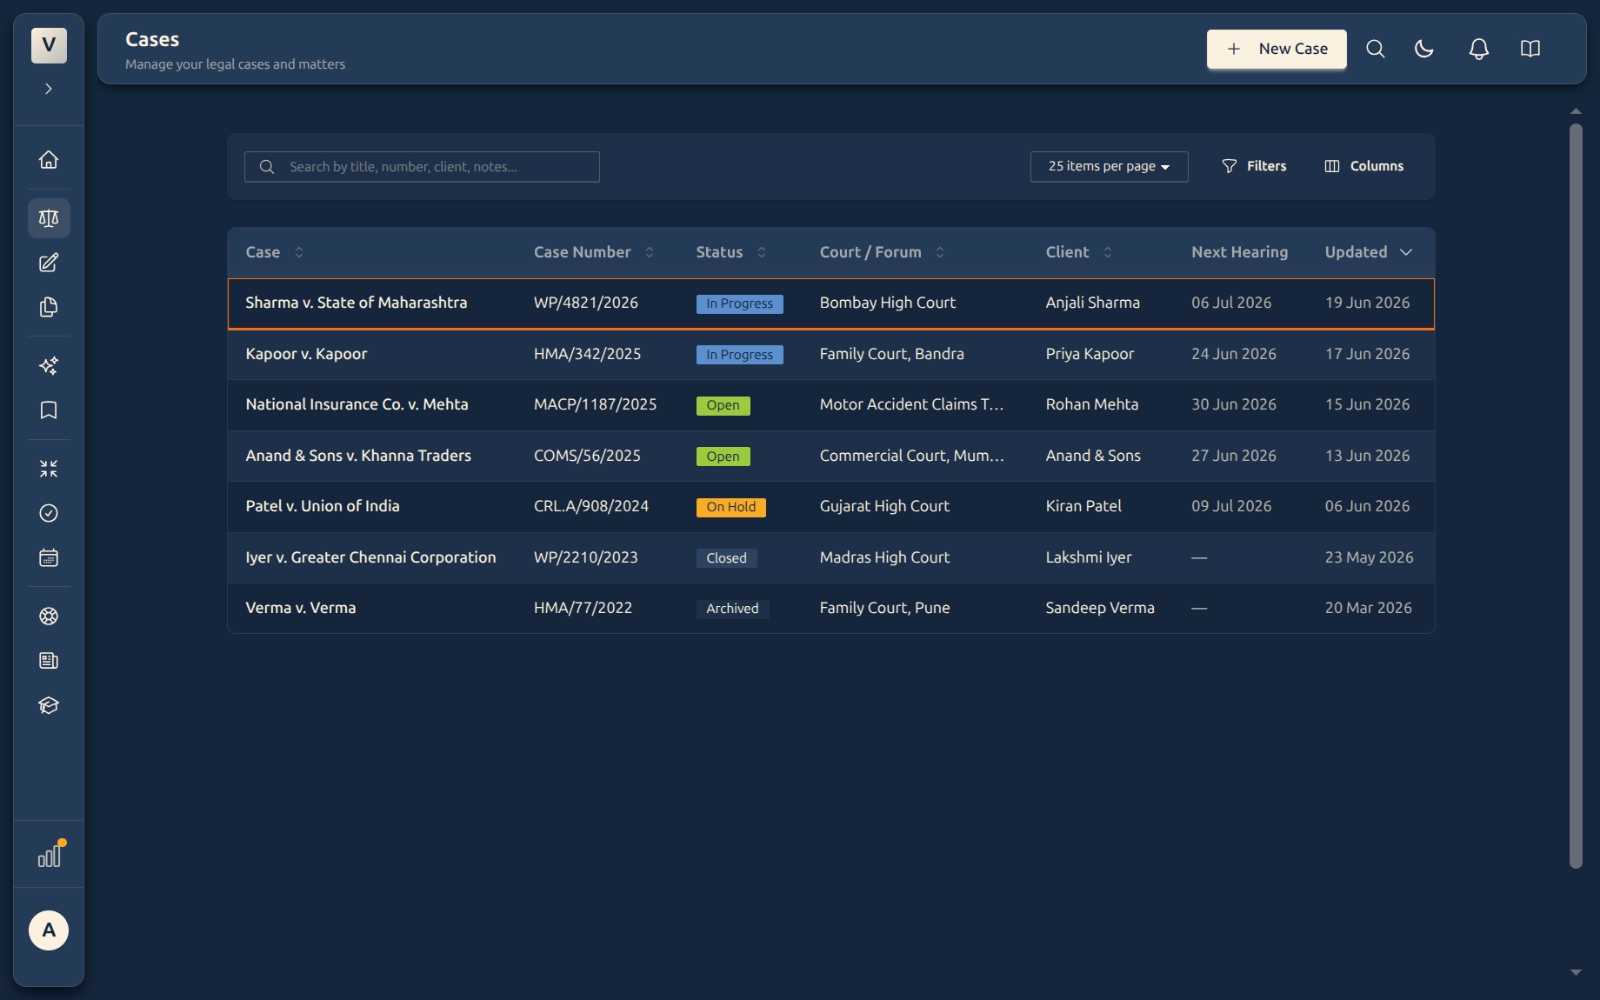Image resolution: width=1600 pixels, height=1000 pixels.
Task: Open the Filters menu
Action: pos(1254,166)
